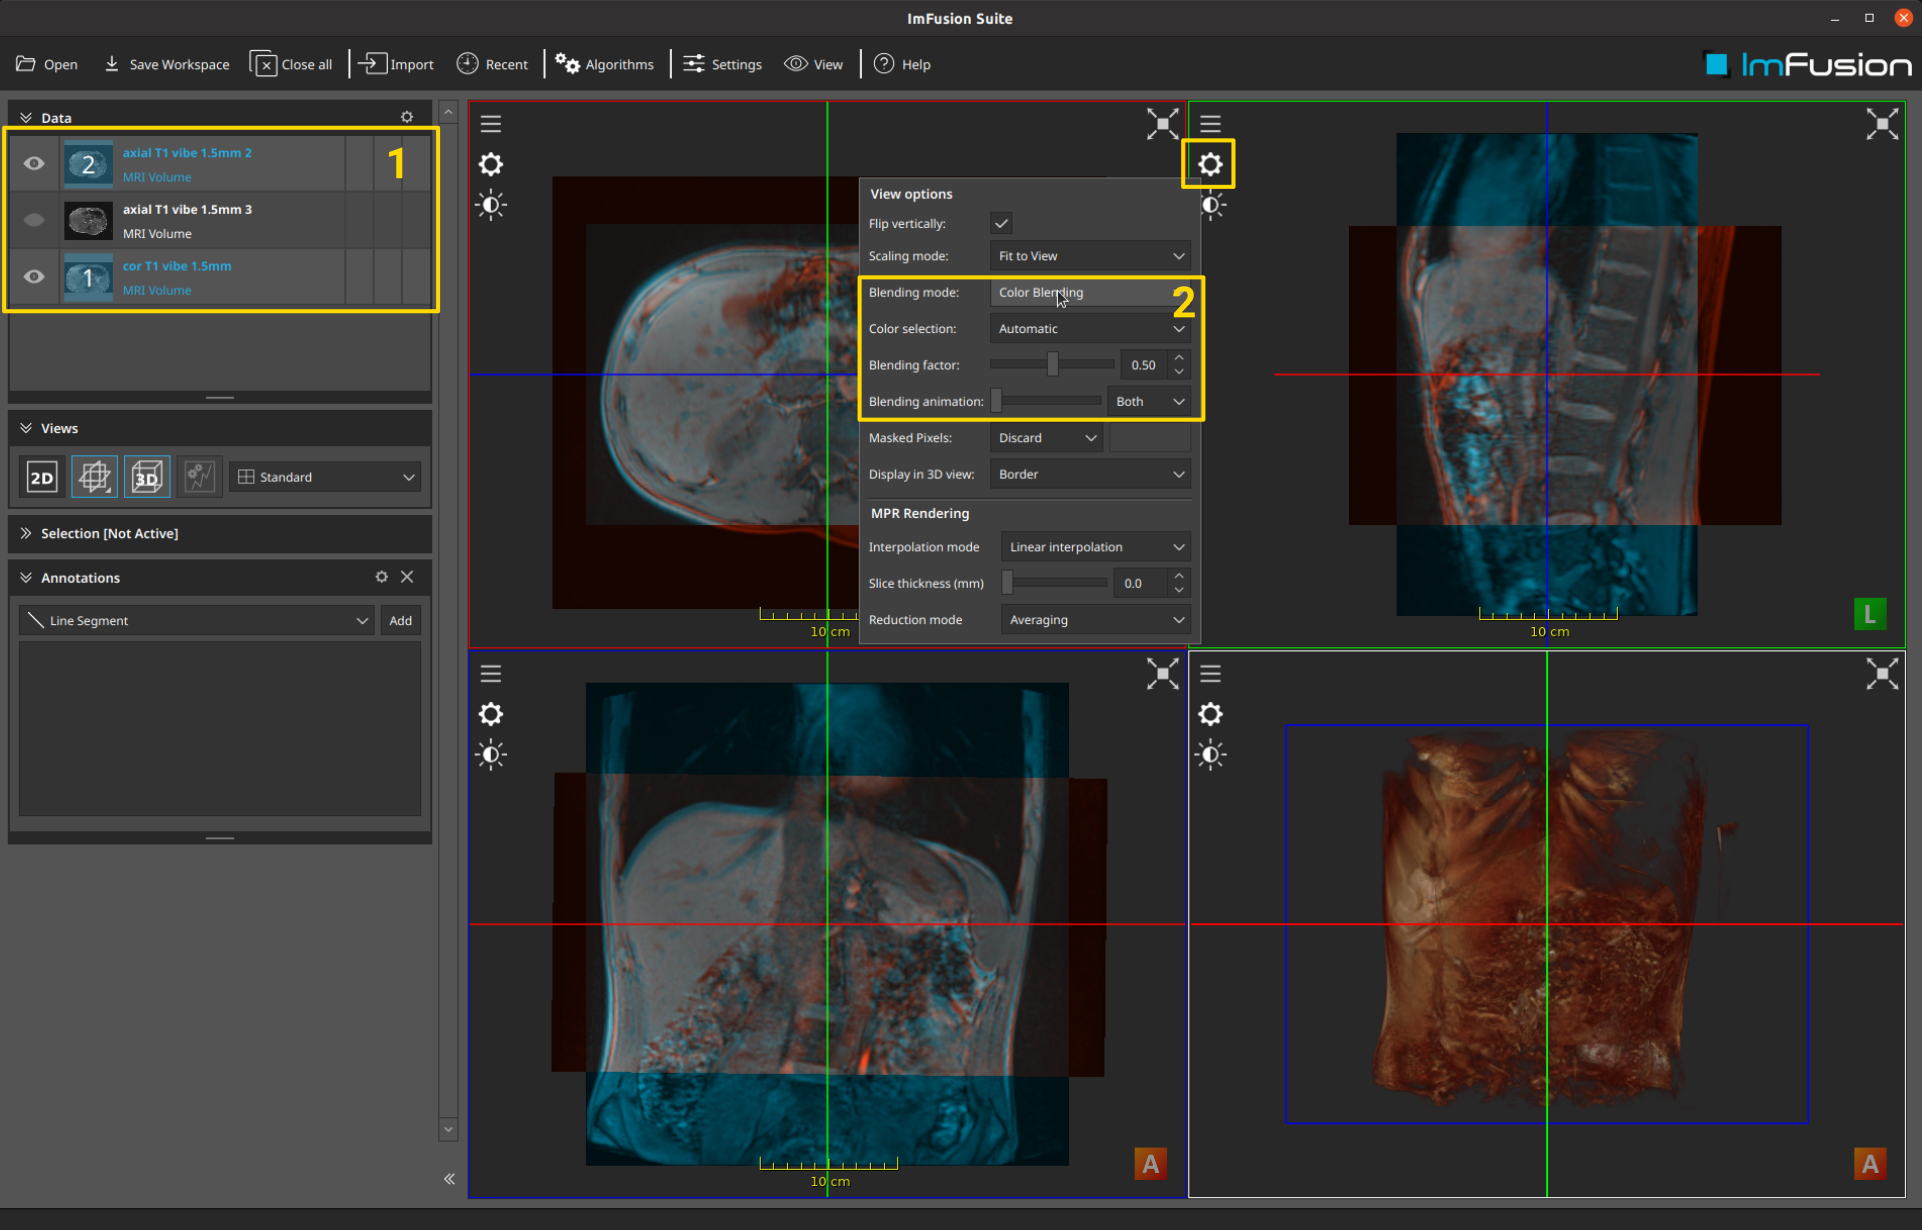Click the Slice thickness slider handle

(1008, 583)
